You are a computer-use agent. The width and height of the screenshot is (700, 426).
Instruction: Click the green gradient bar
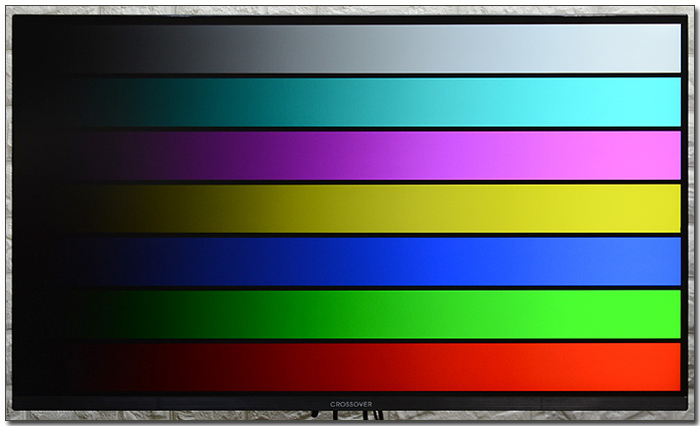coord(348,314)
